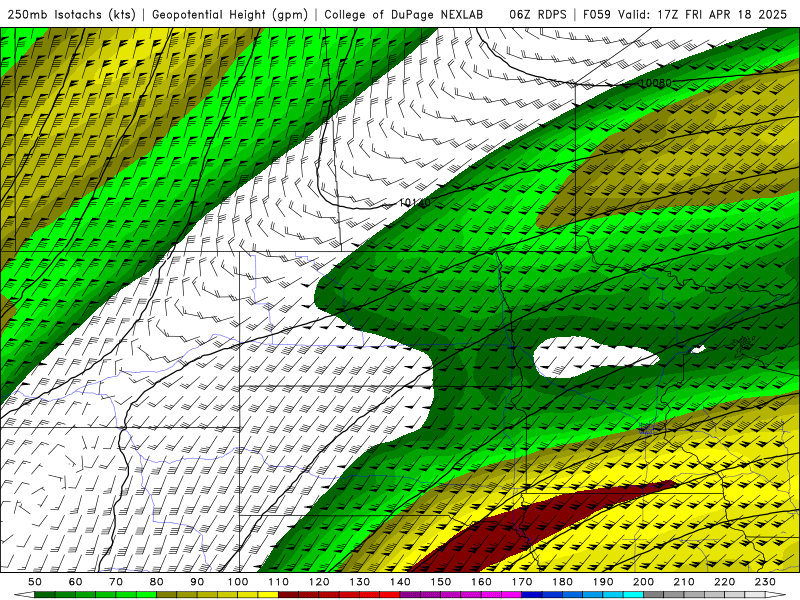800x600 pixels.
Task: Click the 50 value on the color scale
Action: [x=35, y=582]
